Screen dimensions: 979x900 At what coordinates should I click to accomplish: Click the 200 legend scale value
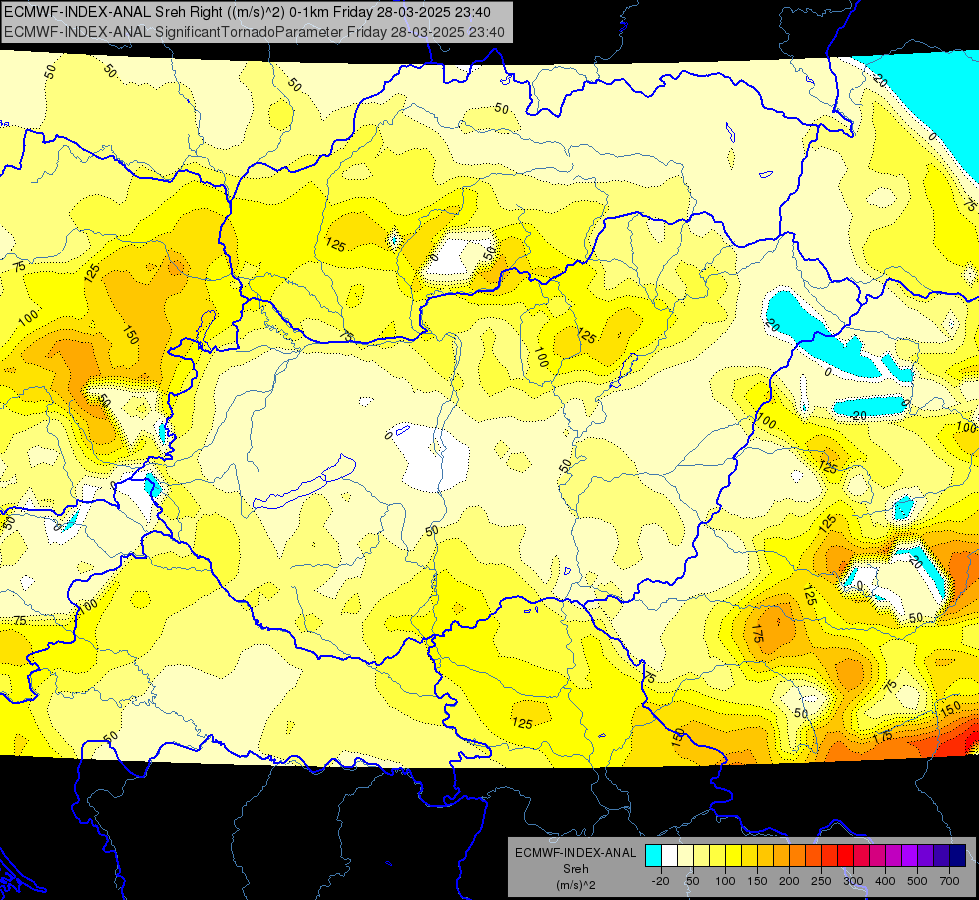[789, 881]
